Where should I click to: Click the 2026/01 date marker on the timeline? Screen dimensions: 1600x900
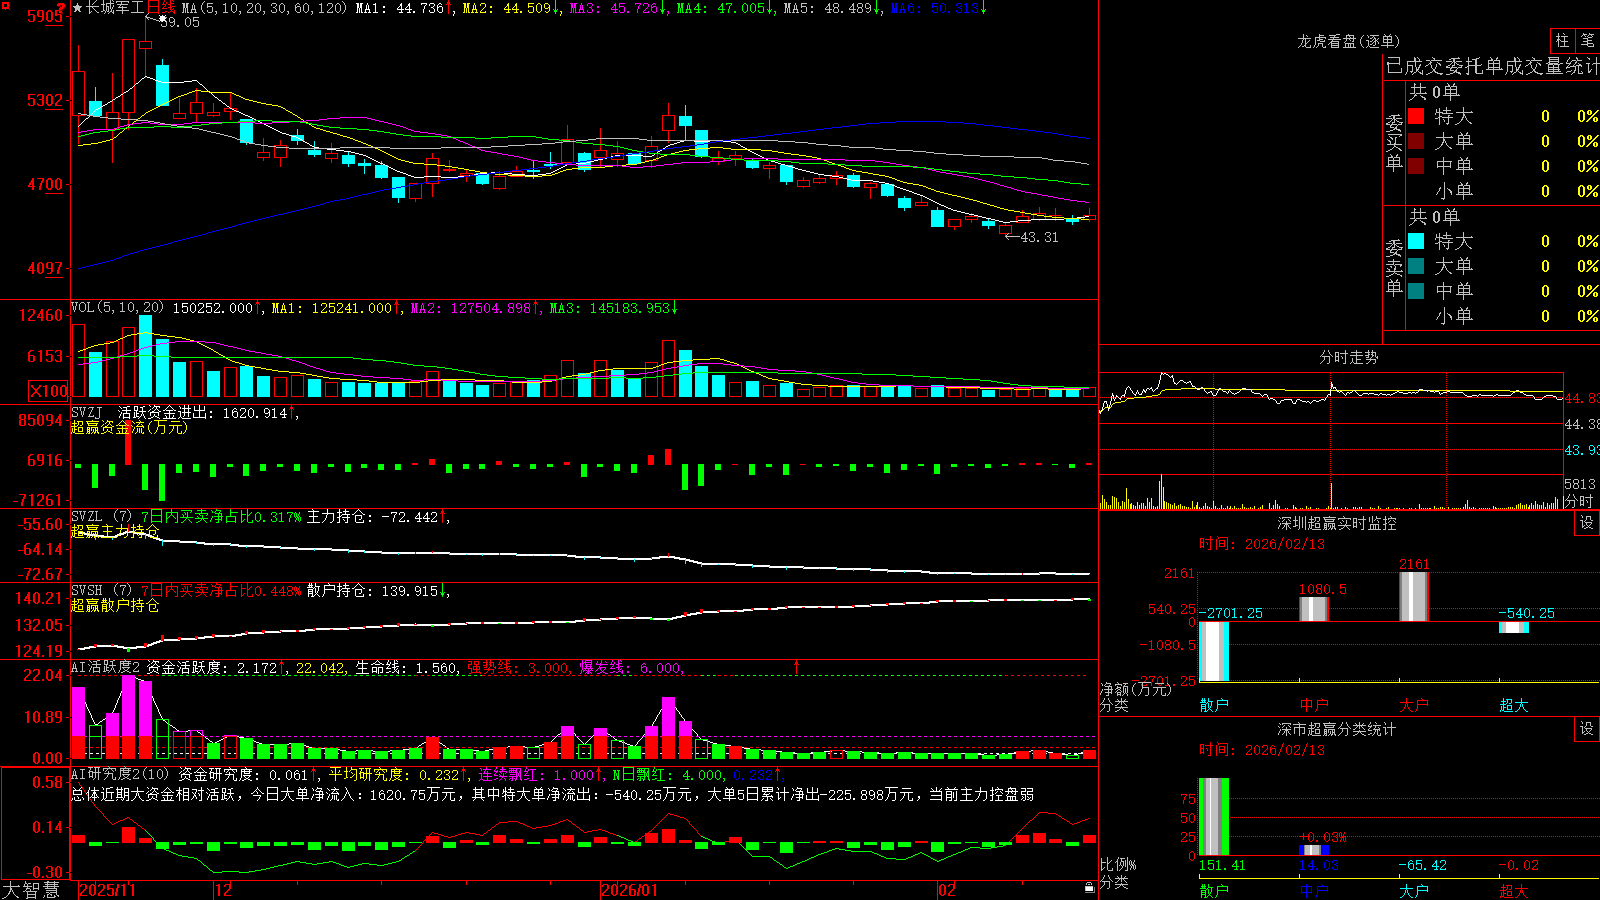630,890
